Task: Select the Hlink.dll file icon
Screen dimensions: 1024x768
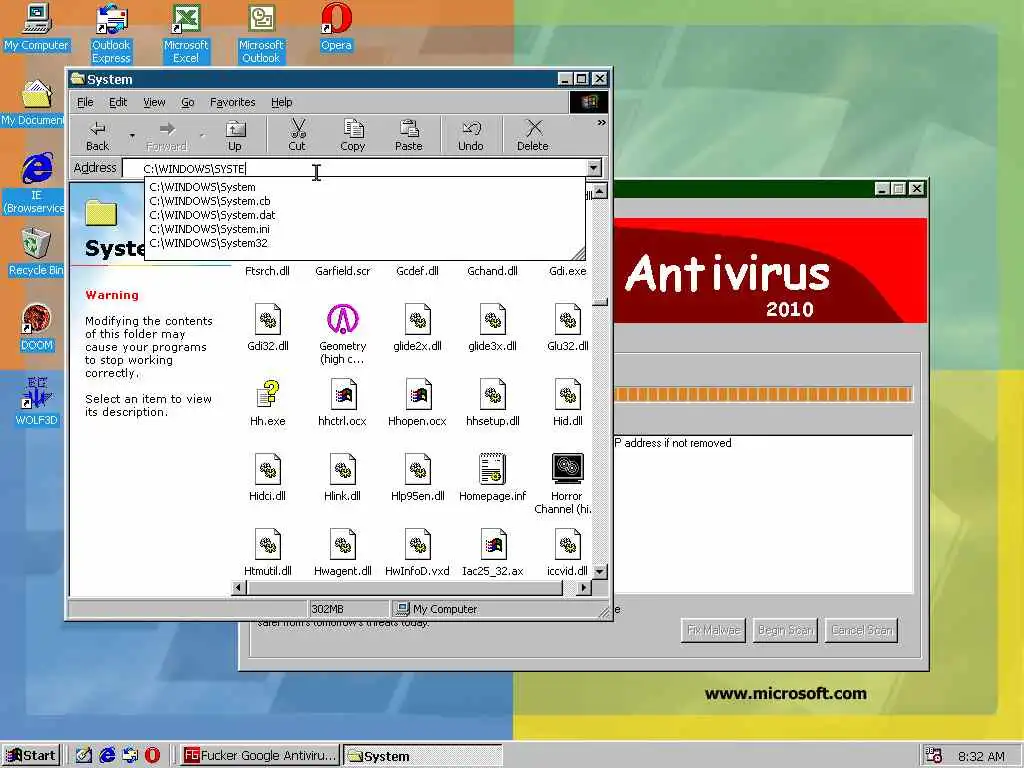Action: 343,470
